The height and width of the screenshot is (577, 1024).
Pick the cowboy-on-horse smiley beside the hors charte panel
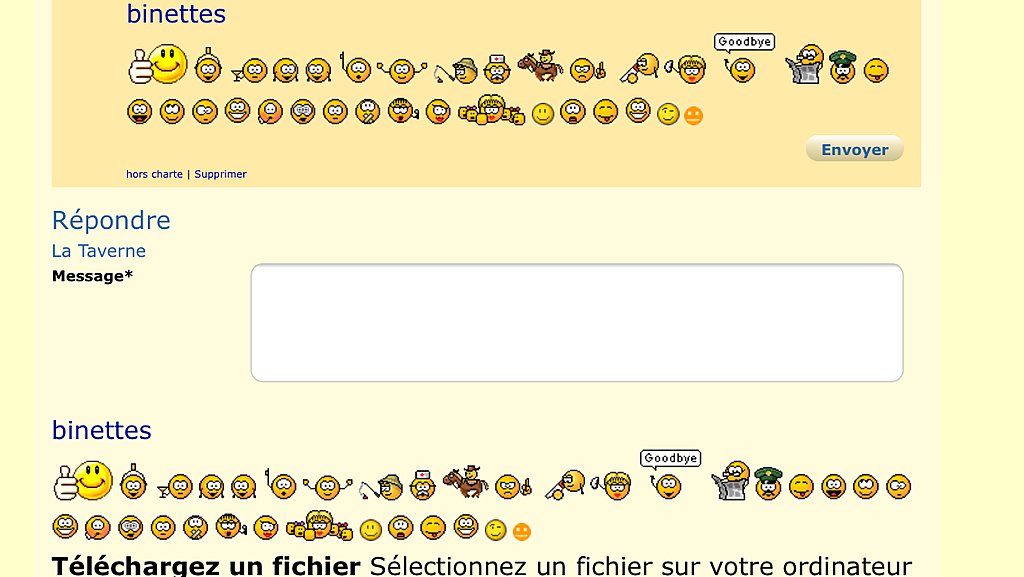[540, 66]
